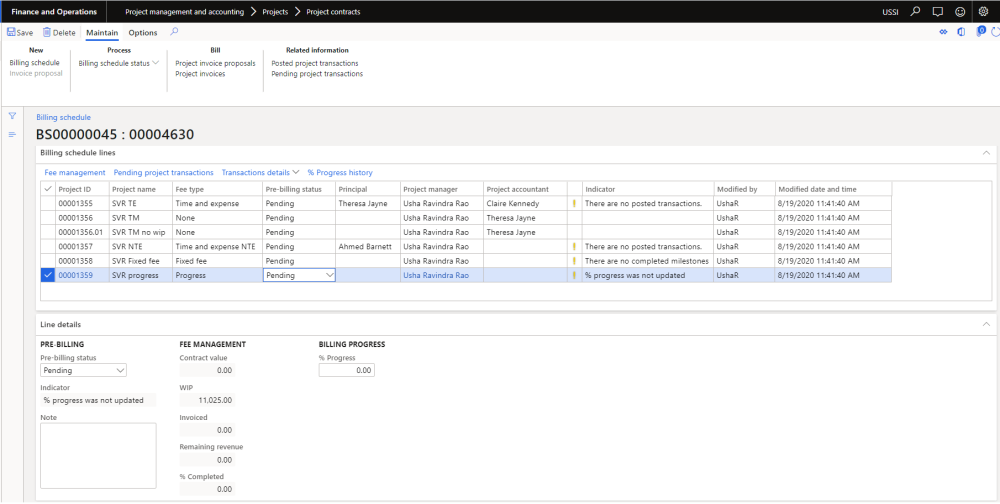1000x504 pixels.
Task: Open in Office app icon
Action: (x=961, y=33)
